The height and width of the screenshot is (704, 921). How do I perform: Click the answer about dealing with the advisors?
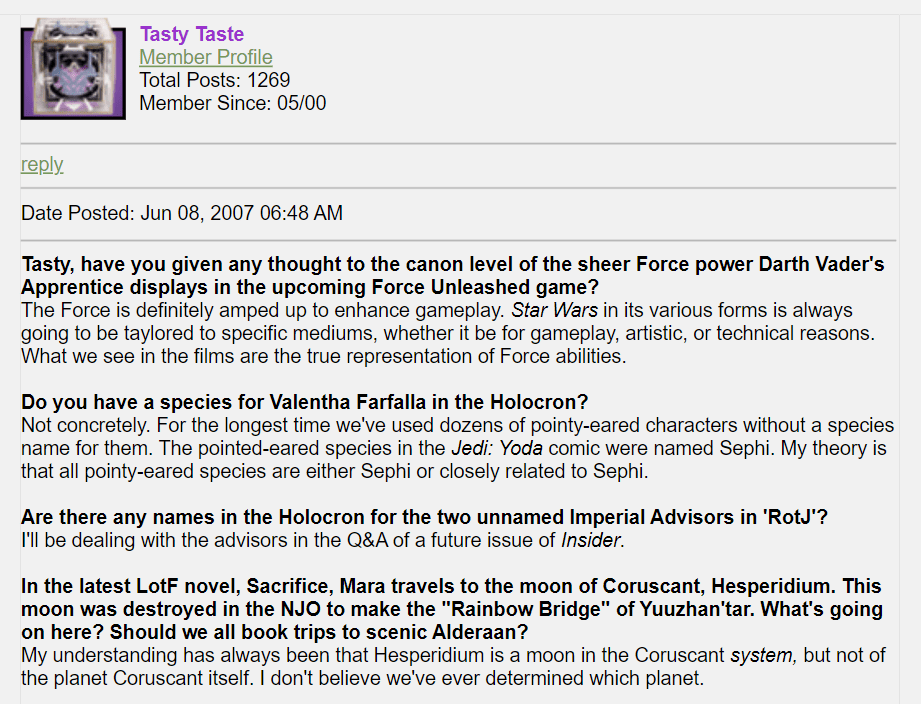pyautogui.click(x=290, y=541)
